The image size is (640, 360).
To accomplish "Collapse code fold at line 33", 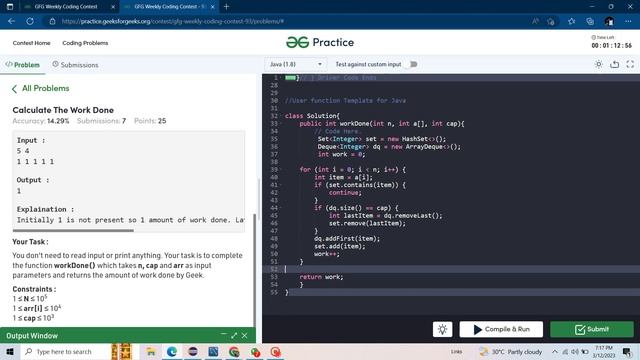I will [281, 124].
